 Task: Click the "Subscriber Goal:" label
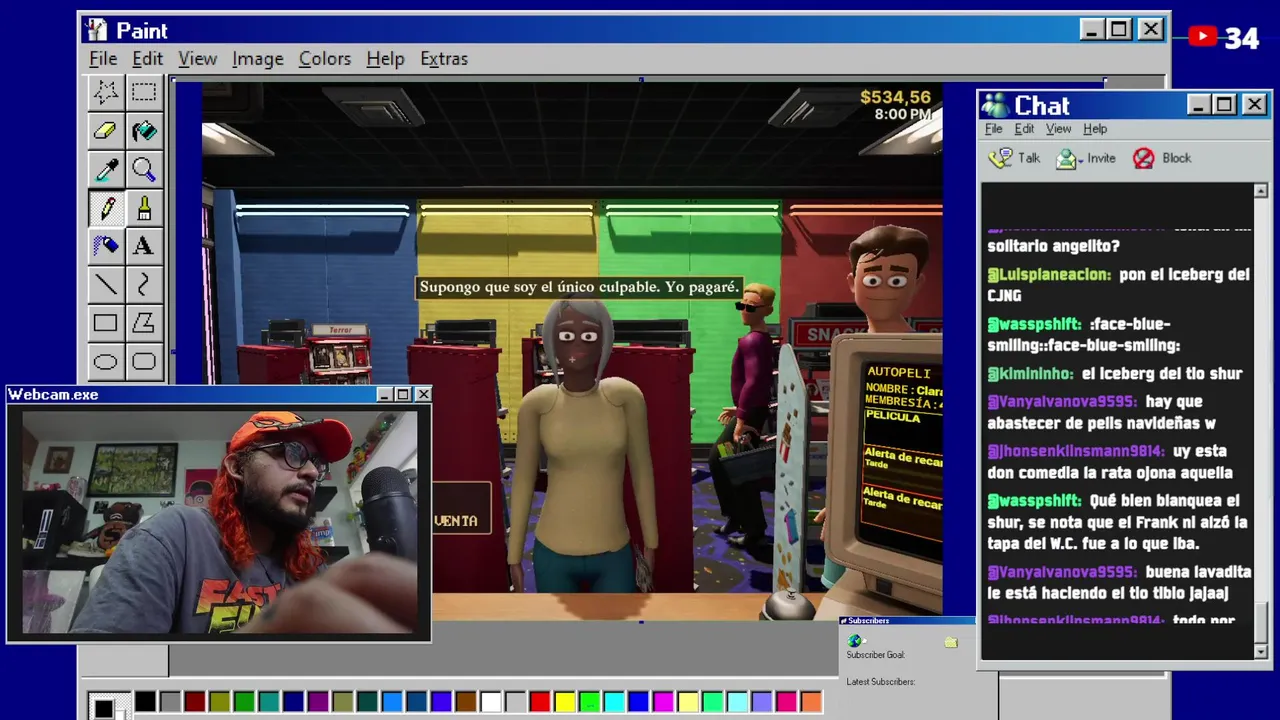point(875,655)
